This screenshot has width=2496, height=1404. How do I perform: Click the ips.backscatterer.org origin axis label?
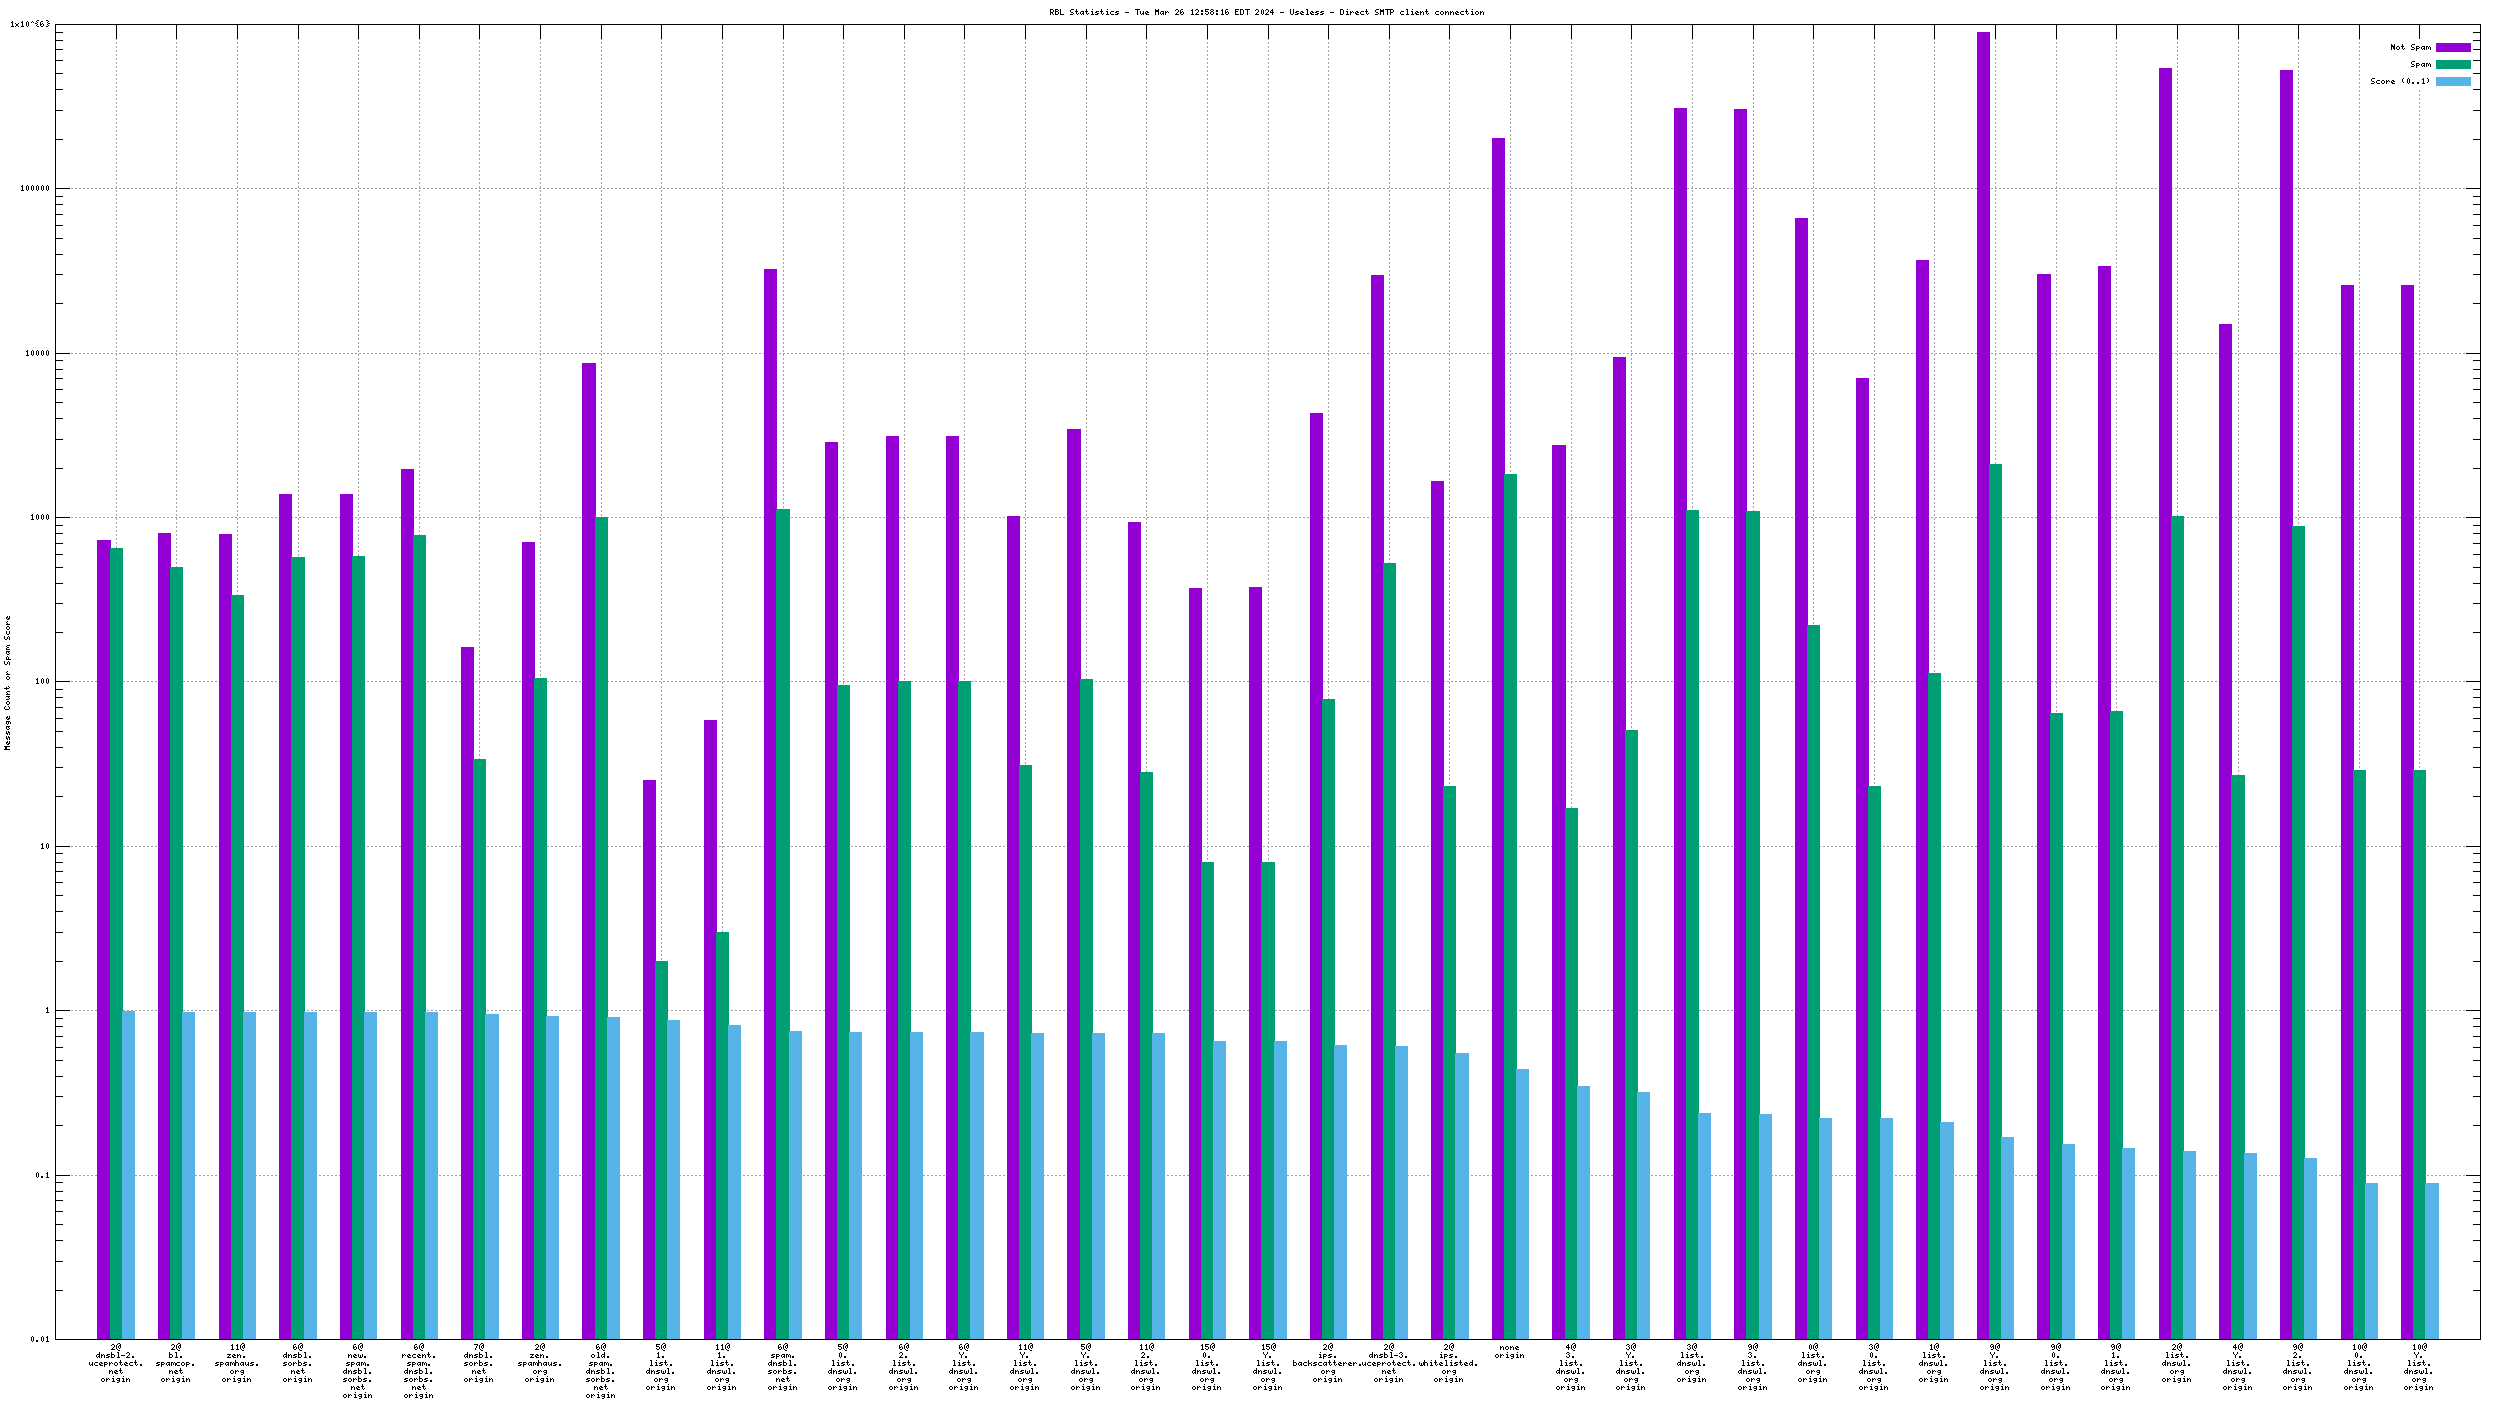pyautogui.click(x=1327, y=1364)
